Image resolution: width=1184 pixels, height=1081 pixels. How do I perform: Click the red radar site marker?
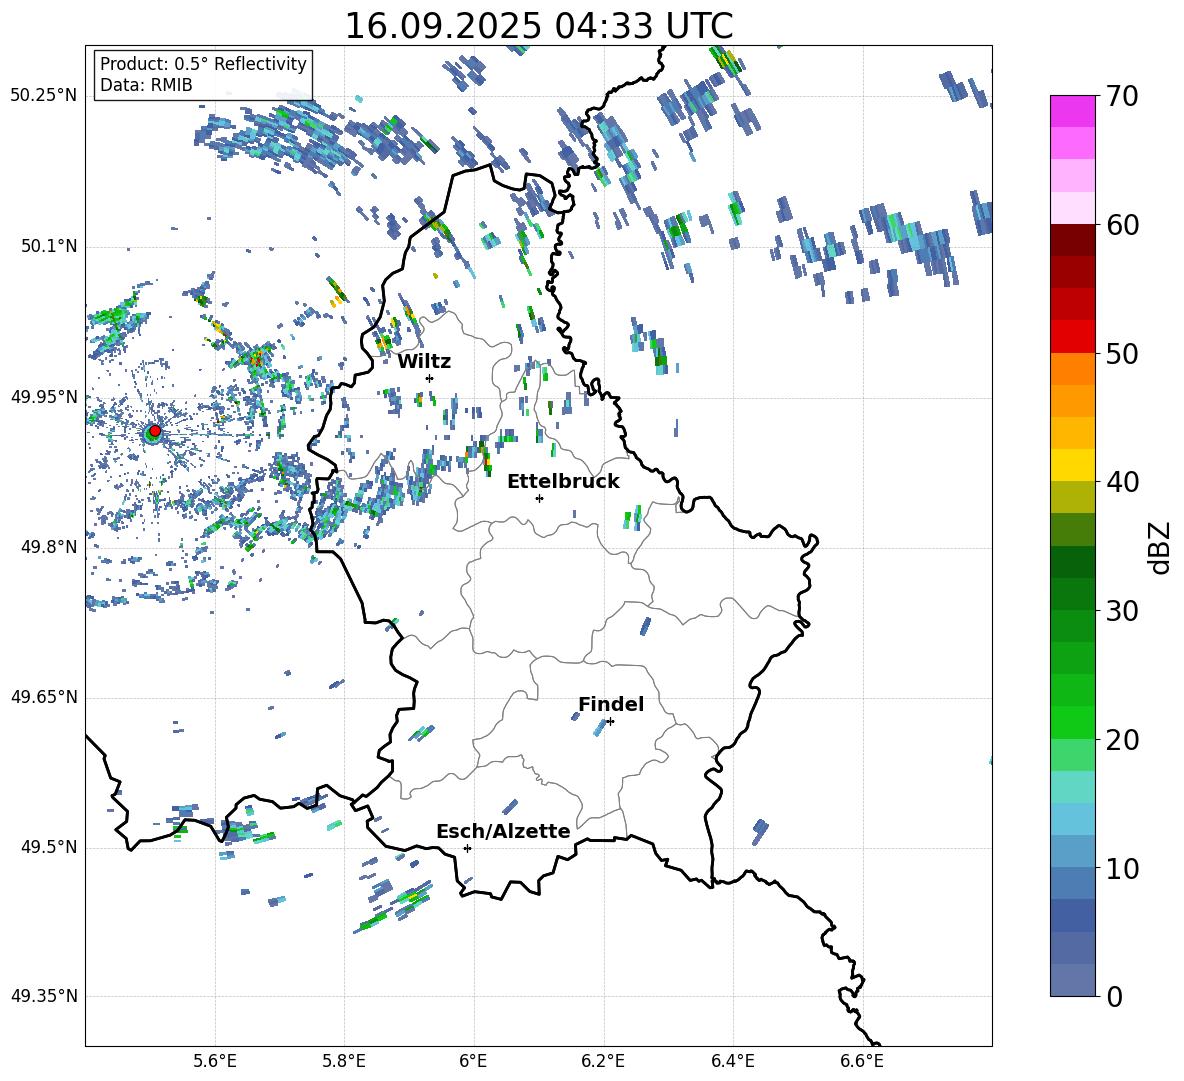click(154, 431)
